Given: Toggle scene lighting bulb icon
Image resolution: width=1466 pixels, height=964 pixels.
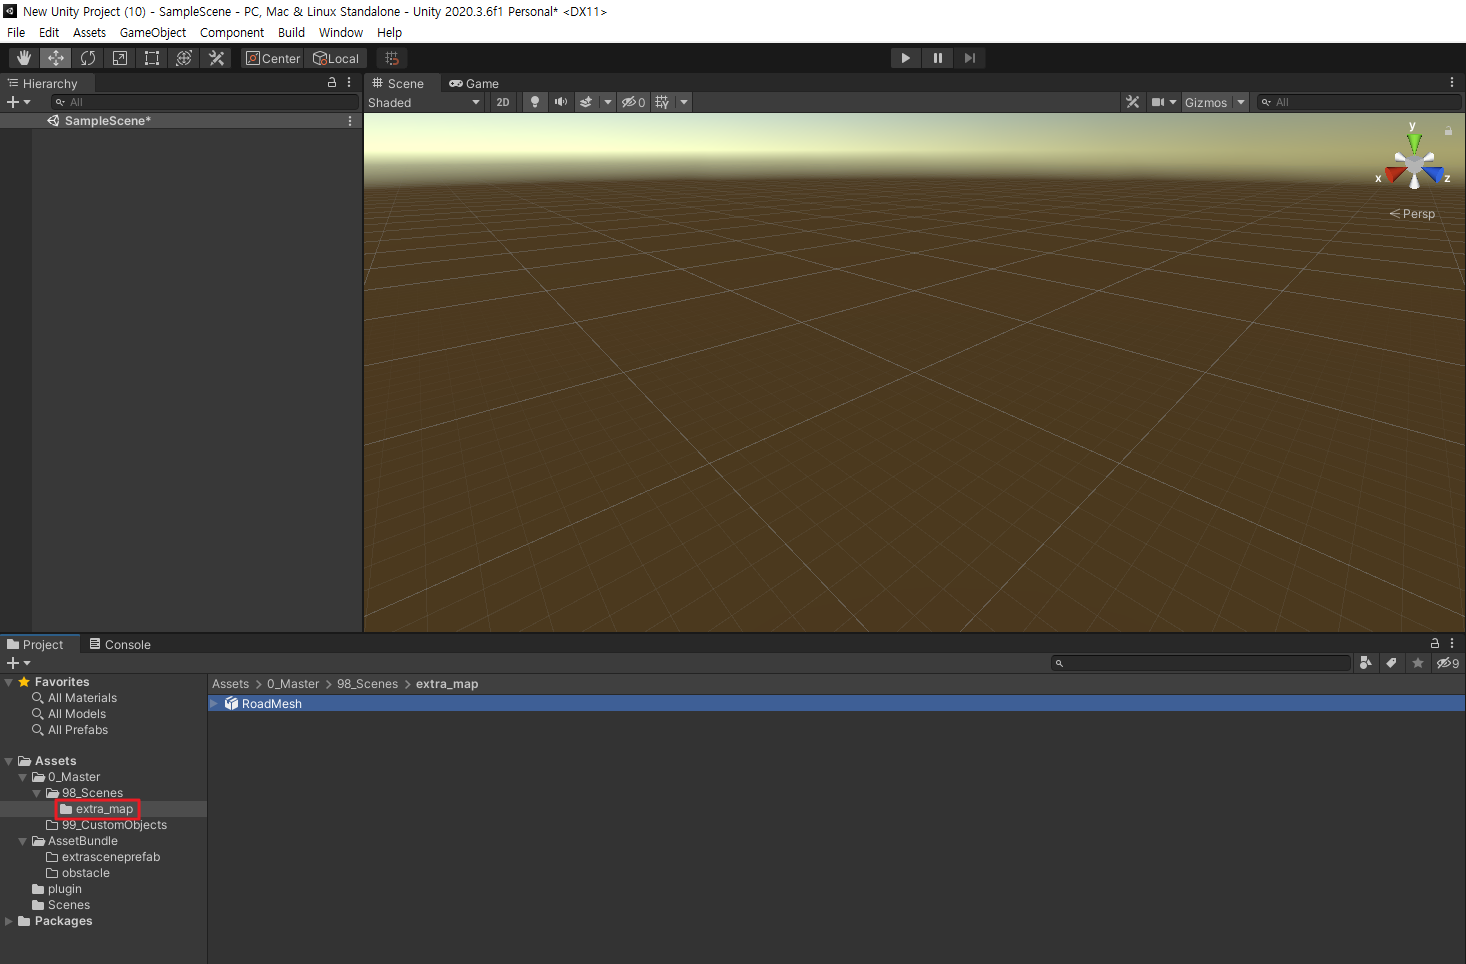Looking at the screenshot, I should 535,102.
